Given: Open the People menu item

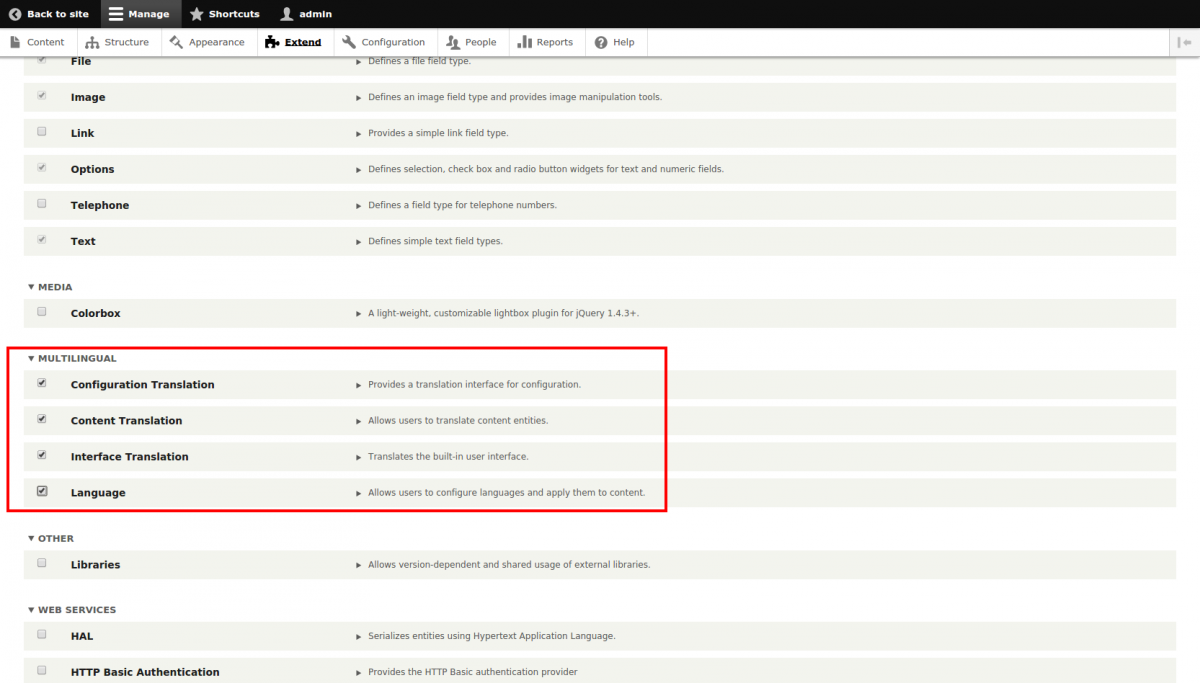Looking at the screenshot, I should 471,42.
